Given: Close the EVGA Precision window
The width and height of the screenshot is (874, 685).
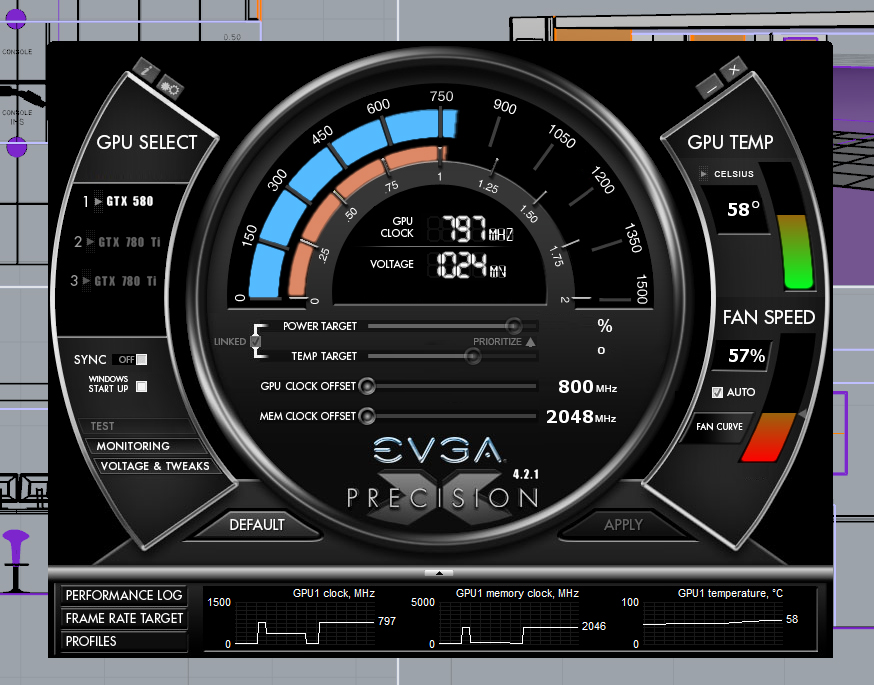Looking at the screenshot, I should (734, 70).
